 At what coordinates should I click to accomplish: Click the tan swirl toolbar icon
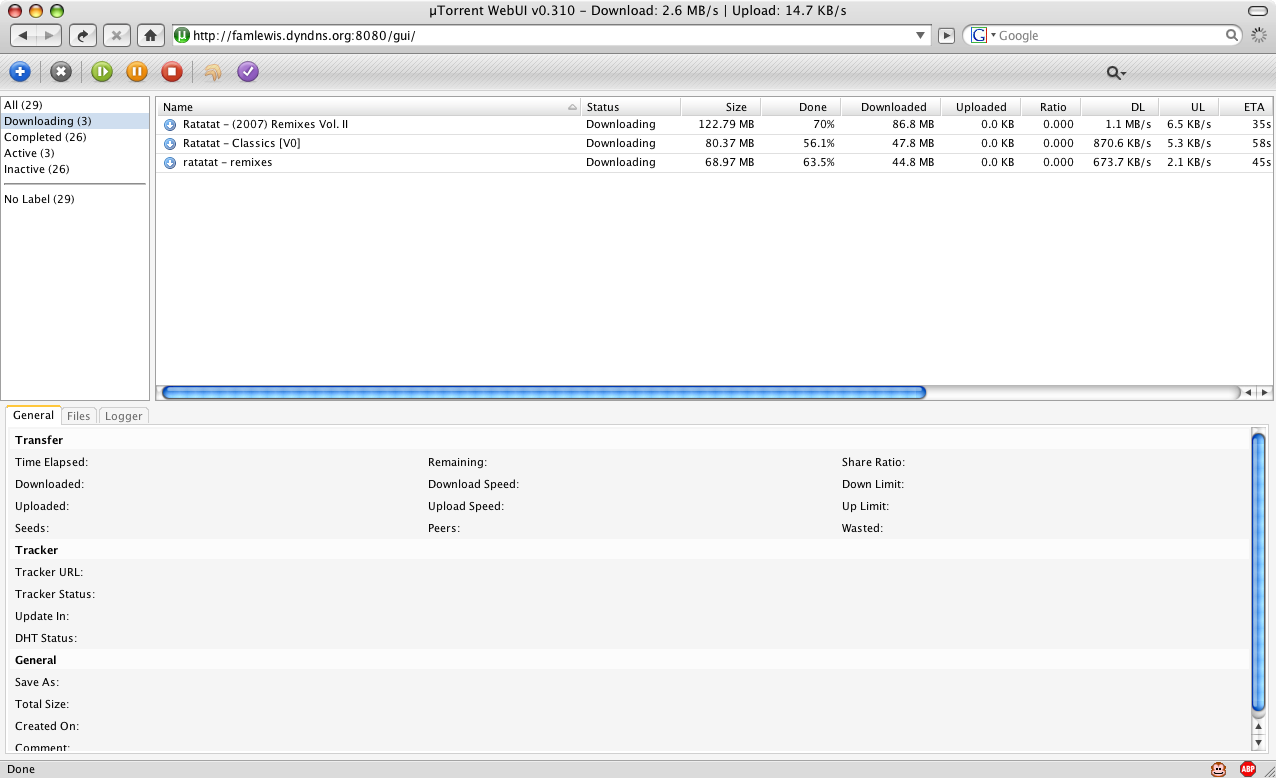coord(212,72)
